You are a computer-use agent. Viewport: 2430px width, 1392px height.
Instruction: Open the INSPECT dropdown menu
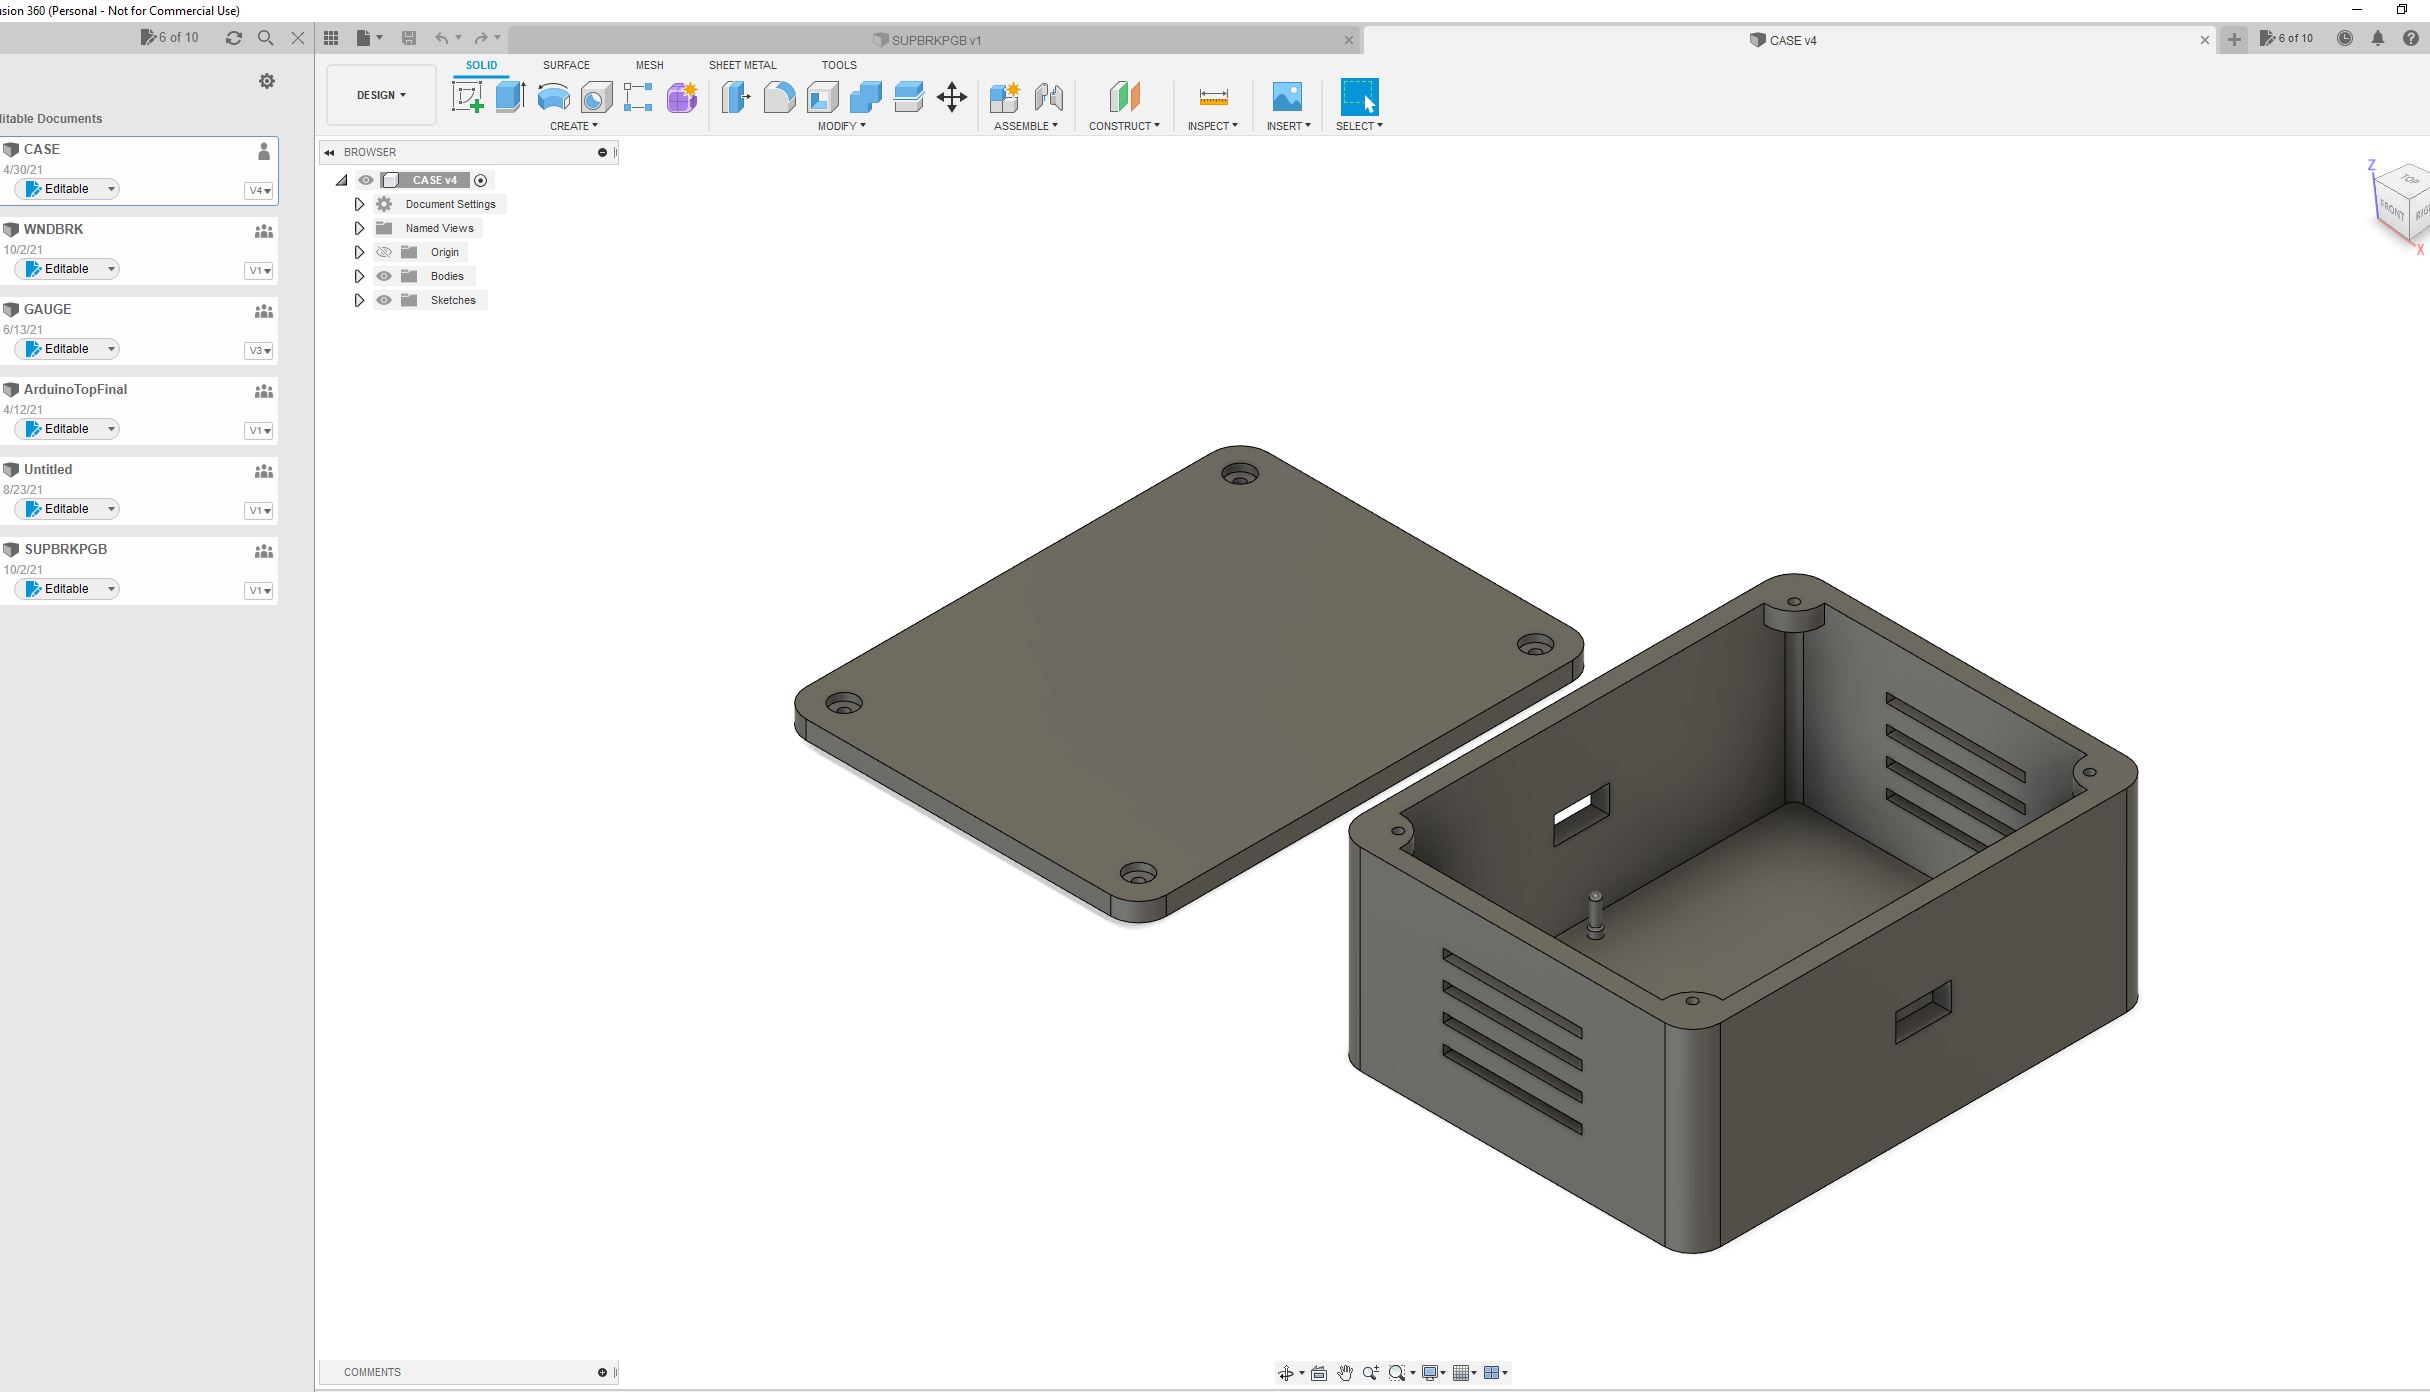click(1212, 126)
